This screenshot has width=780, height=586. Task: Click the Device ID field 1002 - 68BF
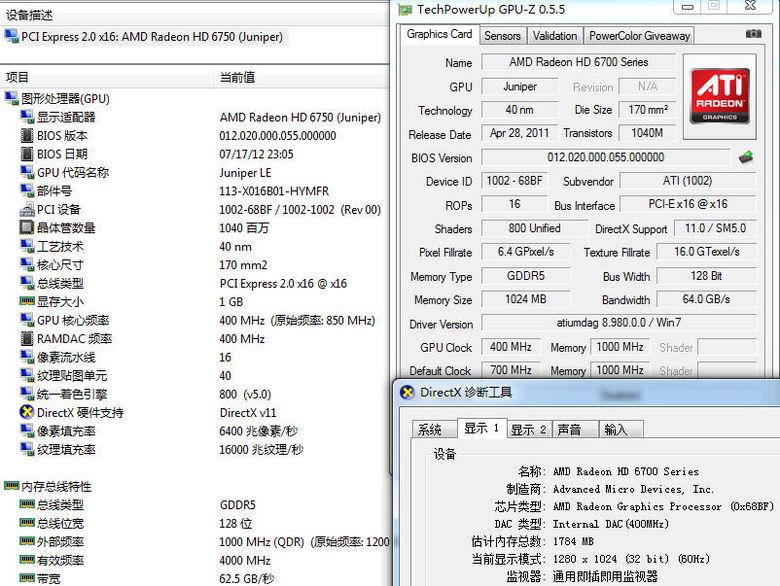click(514, 181)
